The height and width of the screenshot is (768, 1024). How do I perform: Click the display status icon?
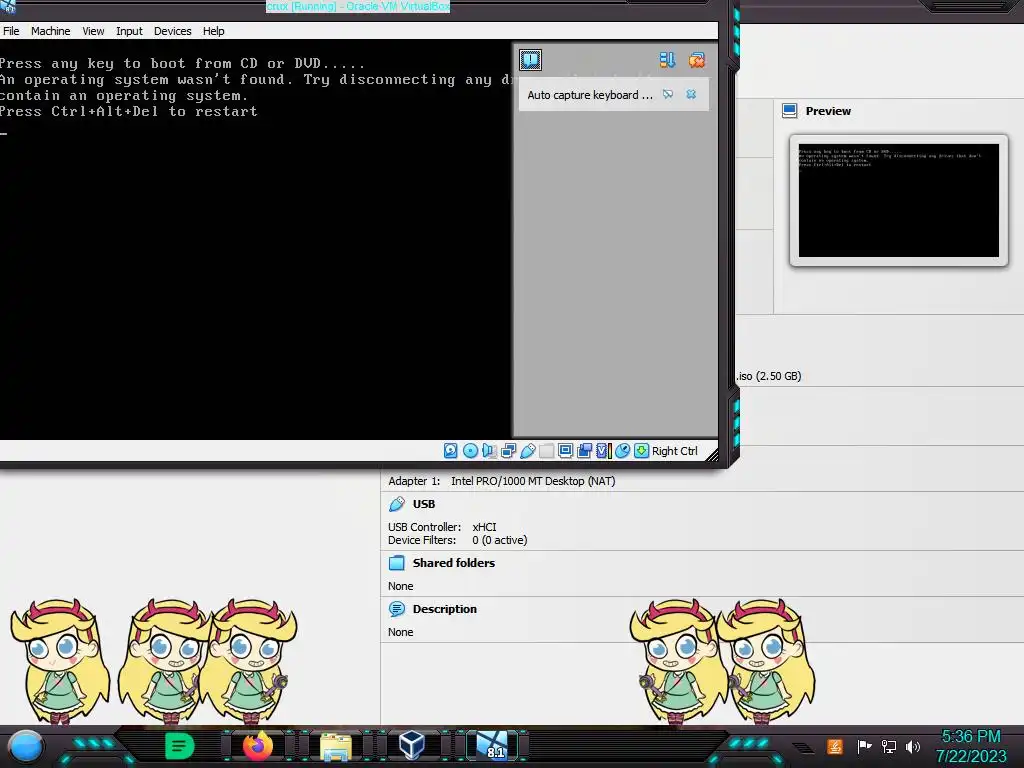[x=566, y=451]
